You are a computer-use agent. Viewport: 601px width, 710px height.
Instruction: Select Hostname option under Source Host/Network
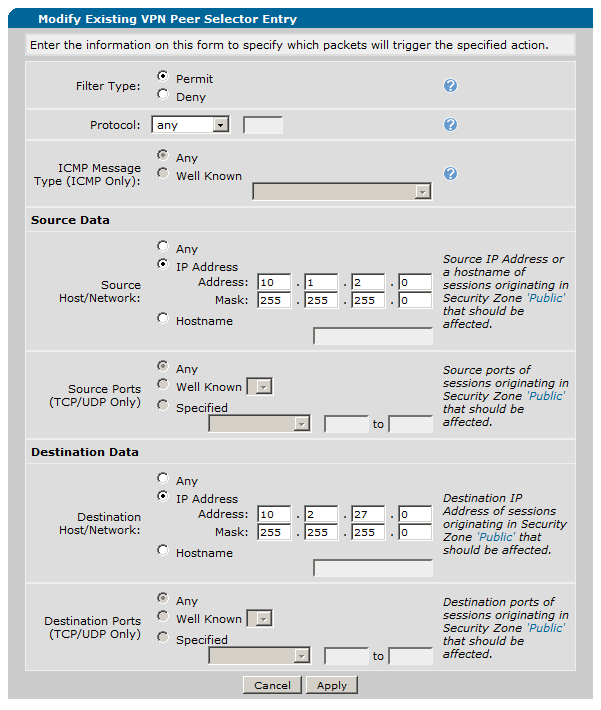point(163,320)
